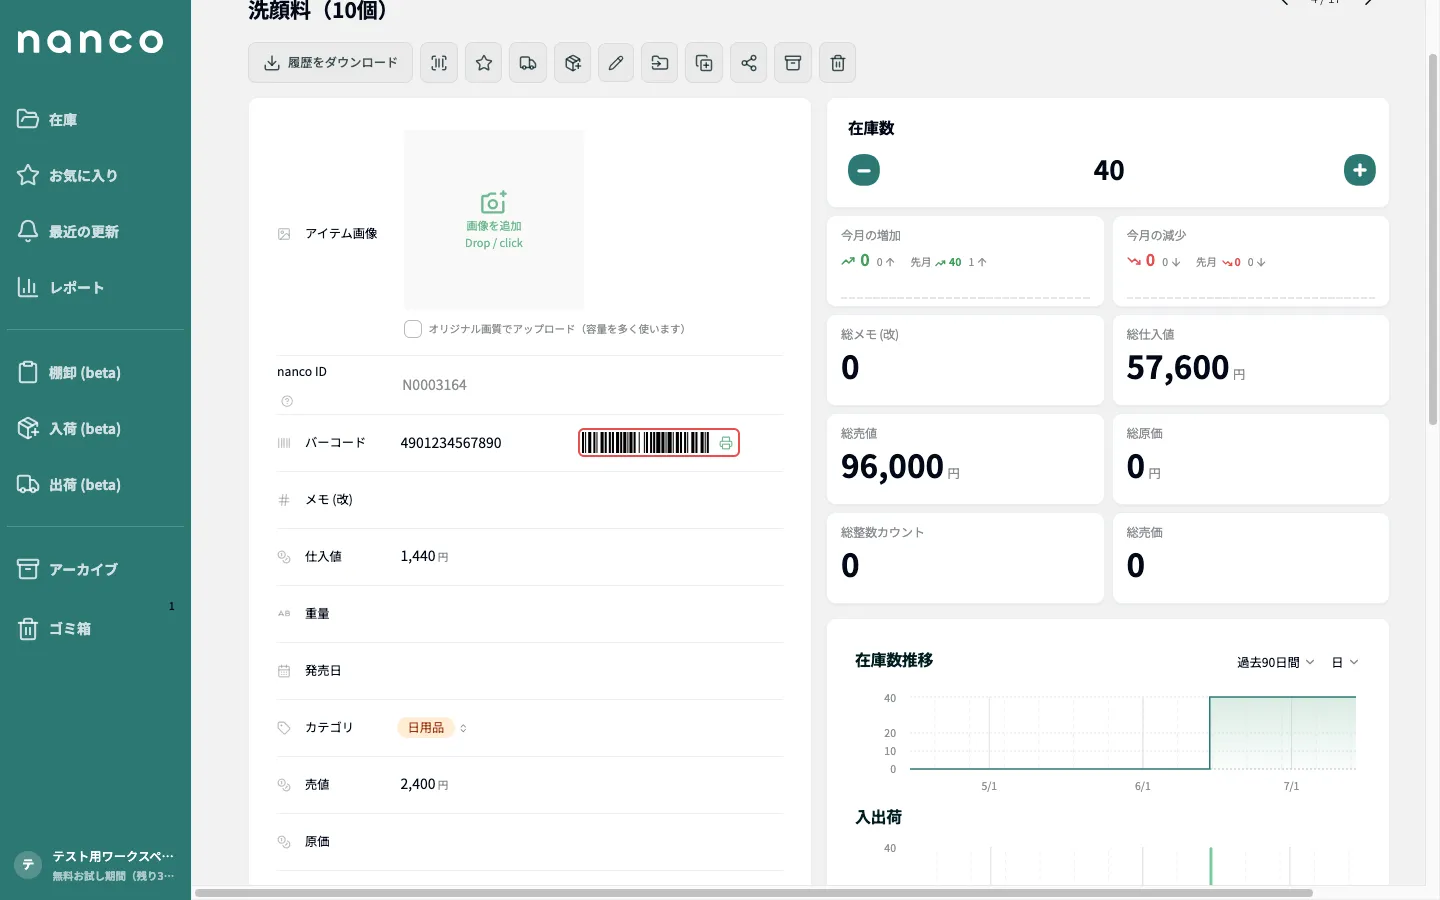Mark item as favorite with star icon
The height and width of the screenshot is (900, 1440).
[484, 63]
